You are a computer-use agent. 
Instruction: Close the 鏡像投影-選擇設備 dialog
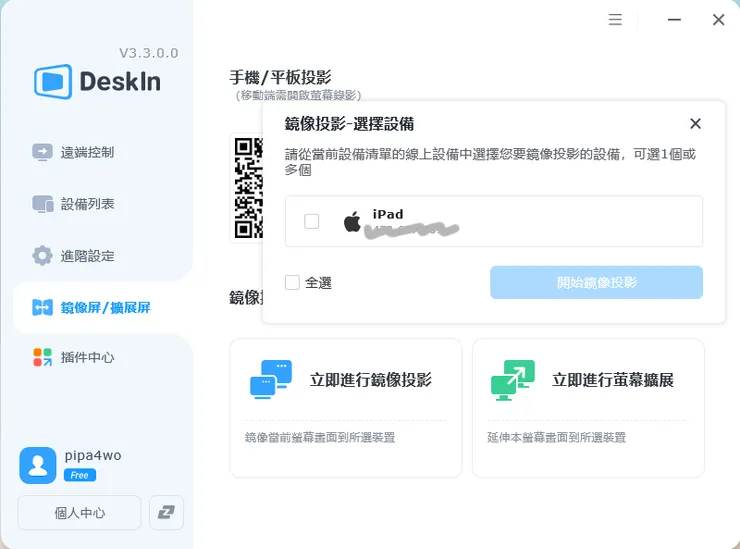pyautogui.click(x=695, y=124)
